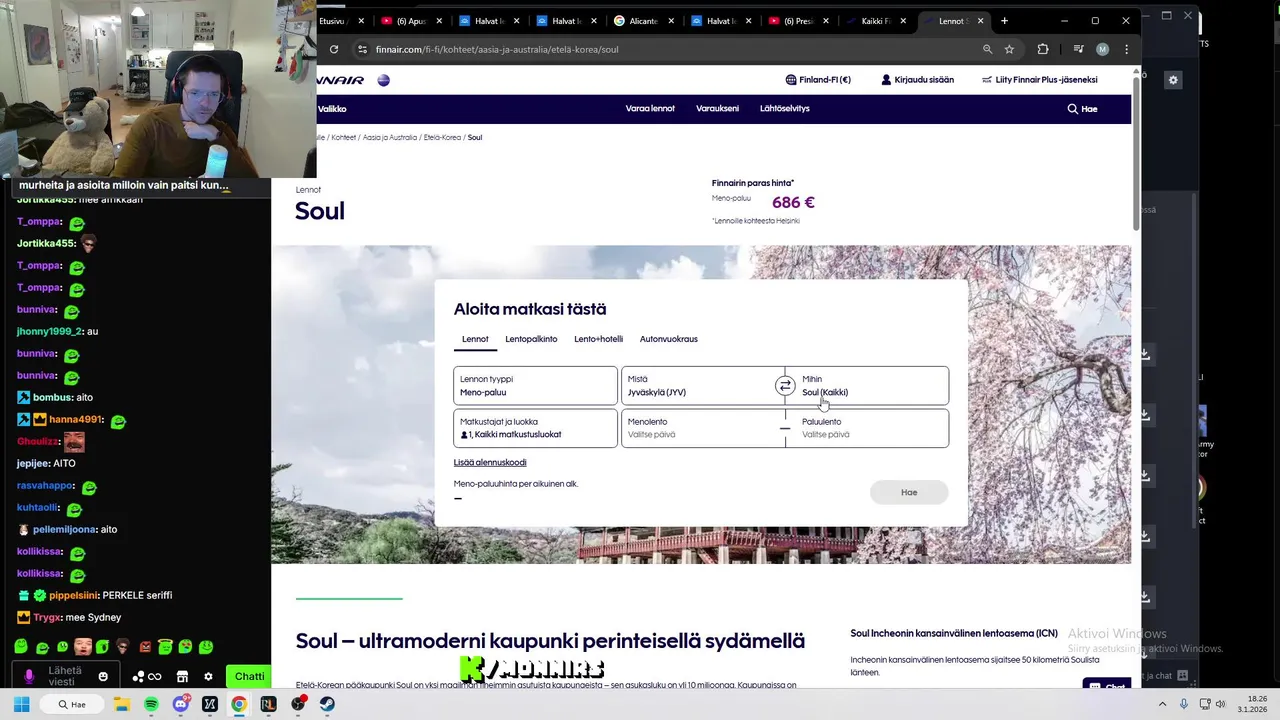Open Chrome media controls icon
Viewport: 1280px width, 720px height.
pos(1078,49)
